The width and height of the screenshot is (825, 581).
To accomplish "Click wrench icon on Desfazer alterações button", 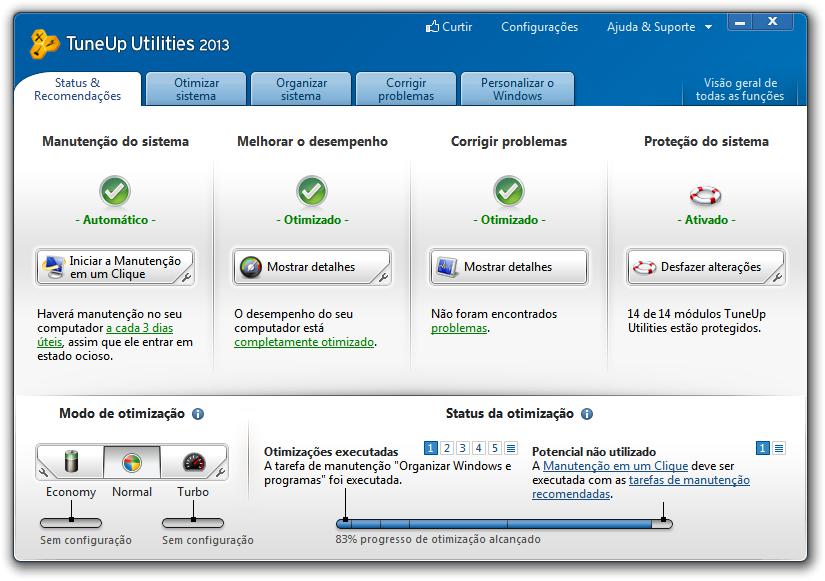I will coord(777,277).
